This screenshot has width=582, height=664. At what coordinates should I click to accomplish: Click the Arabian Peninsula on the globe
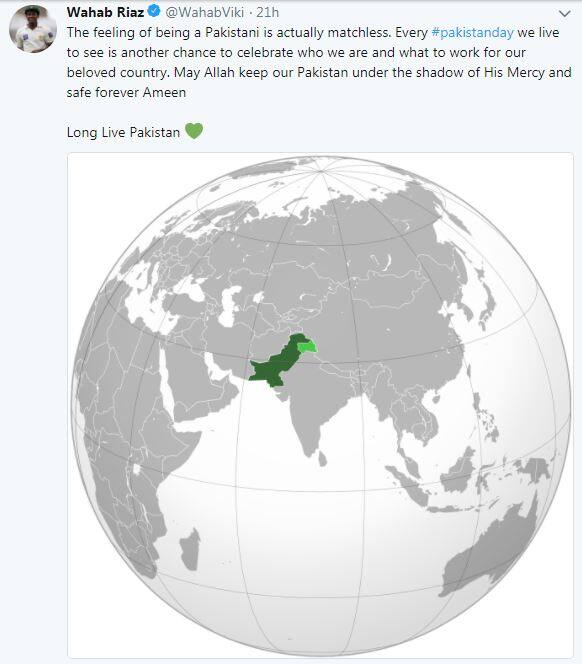point(199,383)
